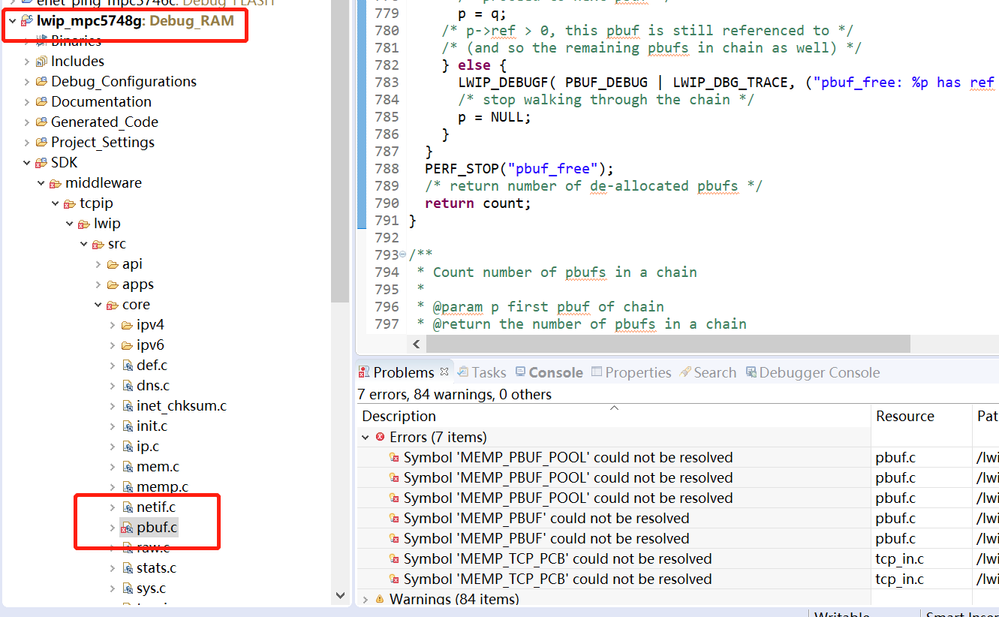
Task: Select the memp.c file
Action: (x=162, y=487)
